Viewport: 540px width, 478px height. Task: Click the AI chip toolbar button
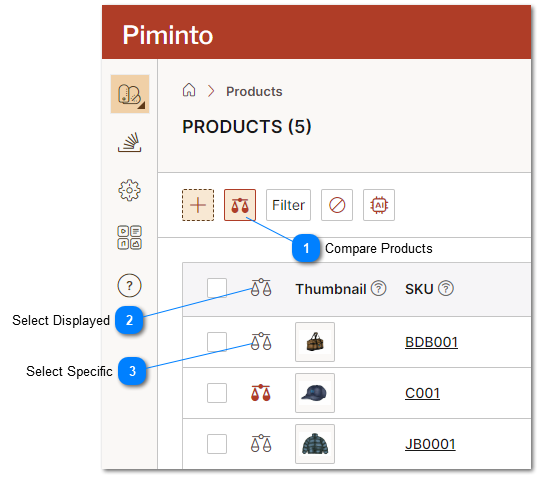point(379,205)
